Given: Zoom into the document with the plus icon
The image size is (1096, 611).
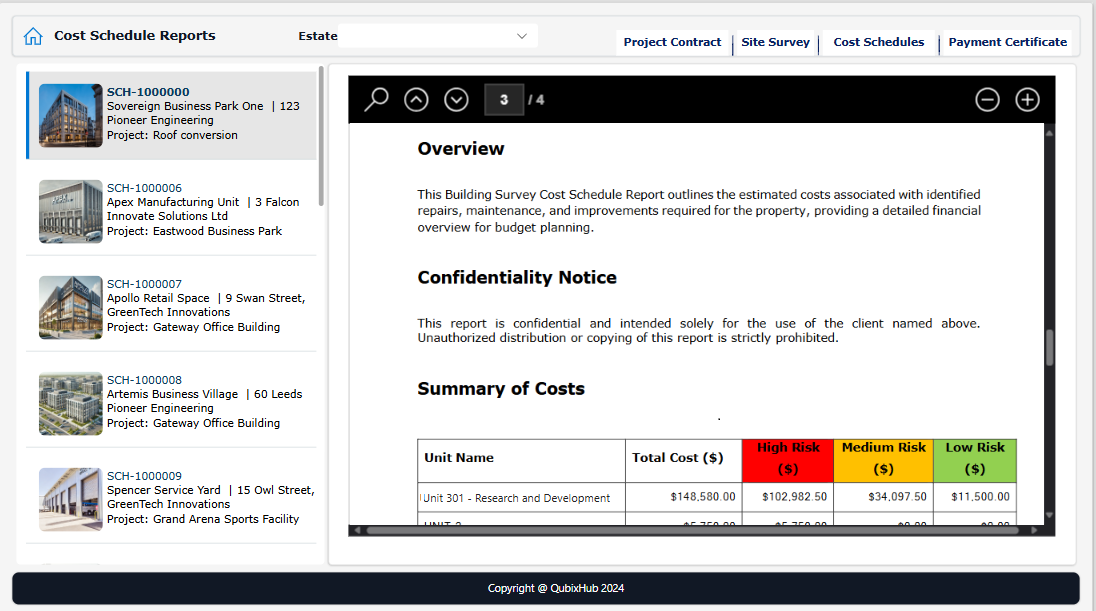Looking at the screenshot, I should click(1027, 99).
